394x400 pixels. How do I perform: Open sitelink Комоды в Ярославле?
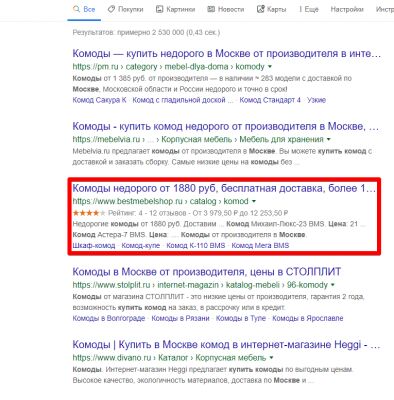(308, 318)
